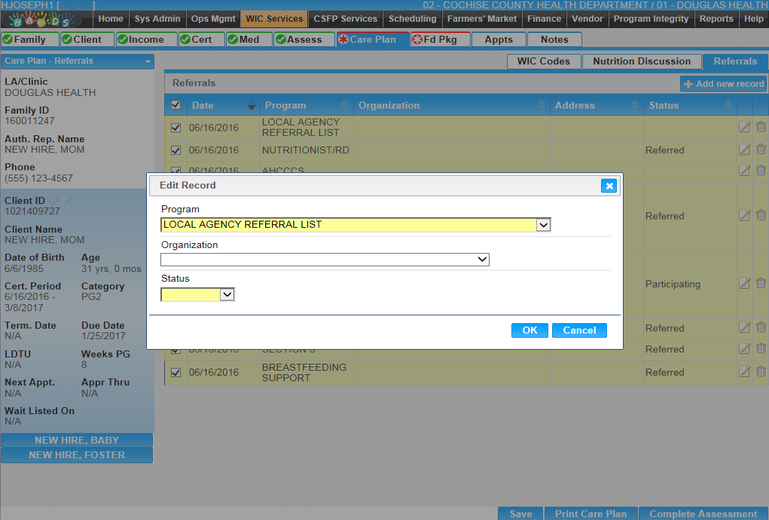The height and width of the screenshot is (520, 769).
Task: Uncheck the NUTRITIONIST/RD row checkbox
Action: pos(177,151)
